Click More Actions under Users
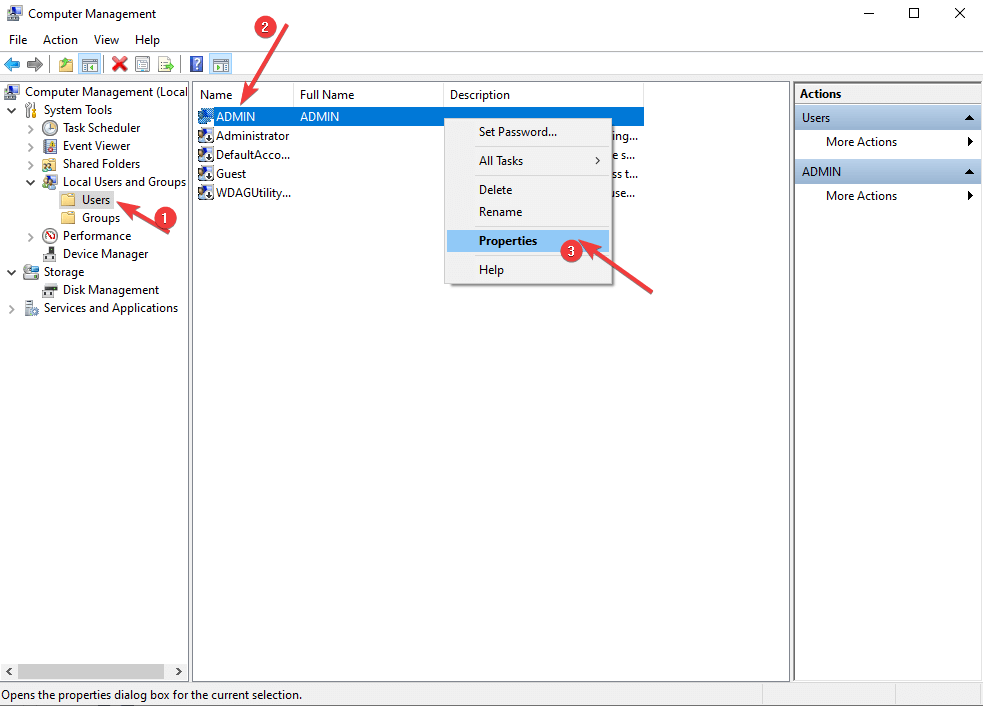 pyautogui.click(x=861, y=141)
